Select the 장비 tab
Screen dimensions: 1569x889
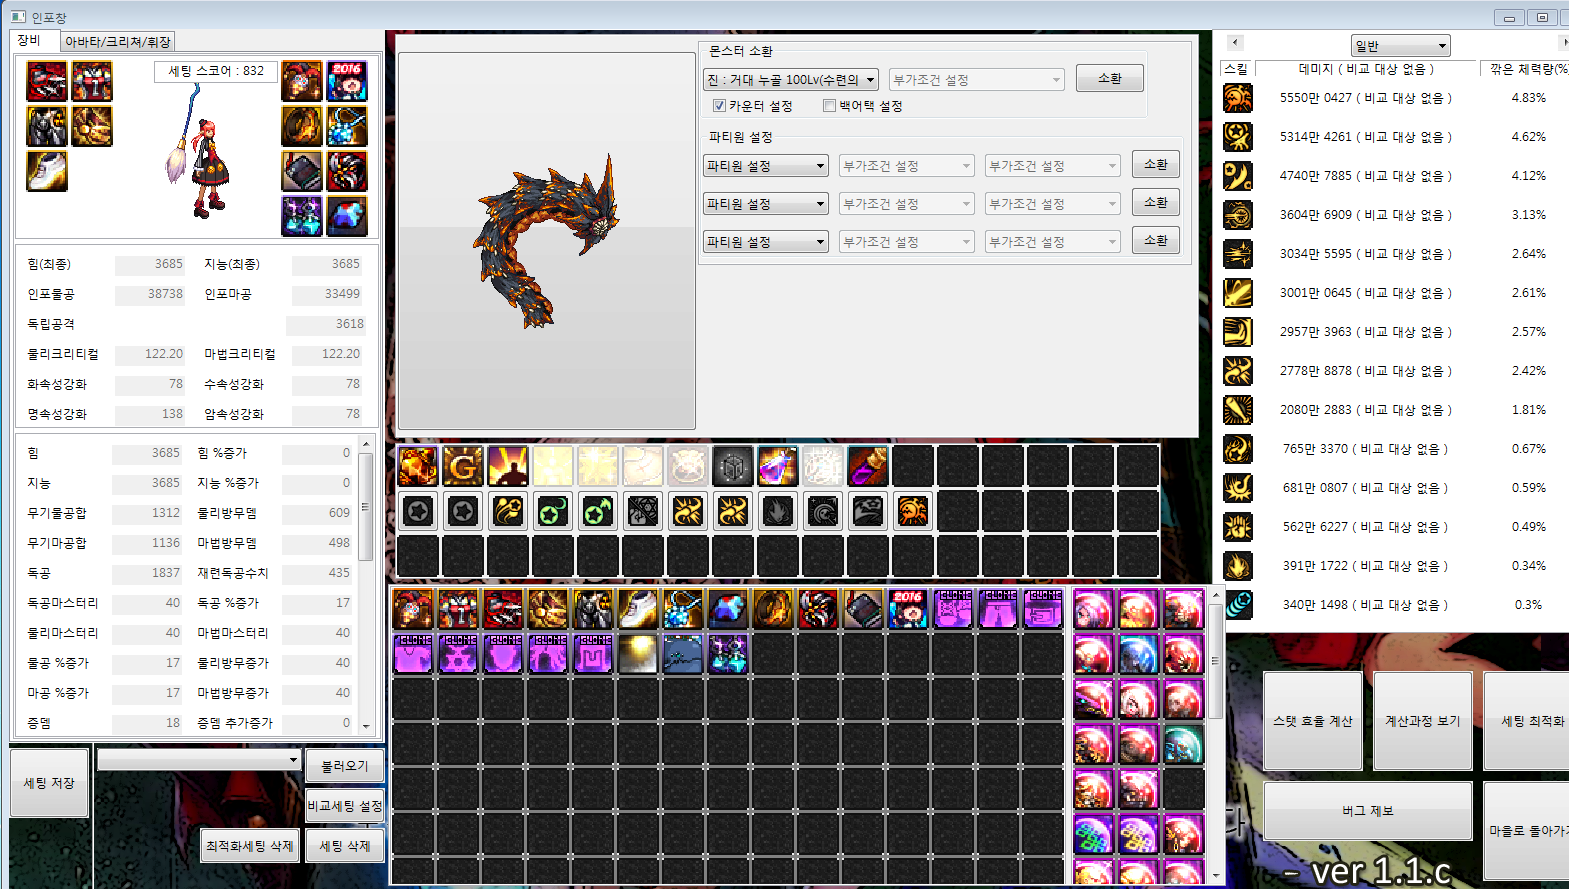point(30,41)
